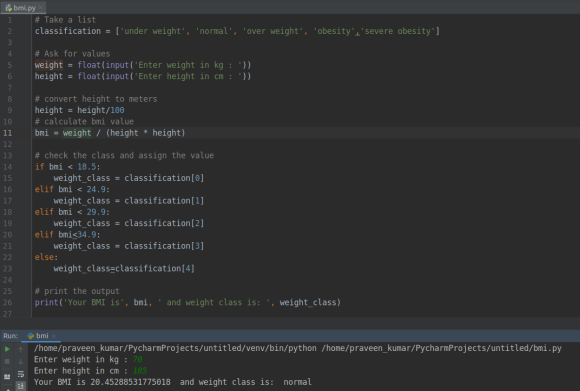Click the Python file icon on bmi.py tab
Viewport: 580px width, 391px height.
click(9, 7)
